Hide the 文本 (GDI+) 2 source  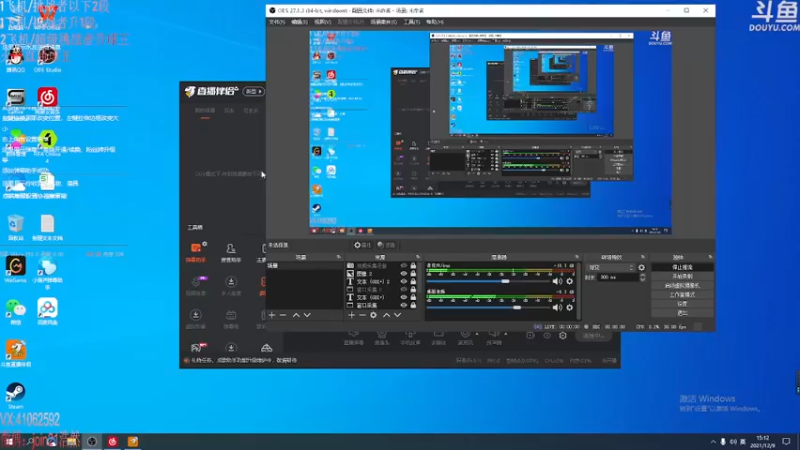coord(404,282)
